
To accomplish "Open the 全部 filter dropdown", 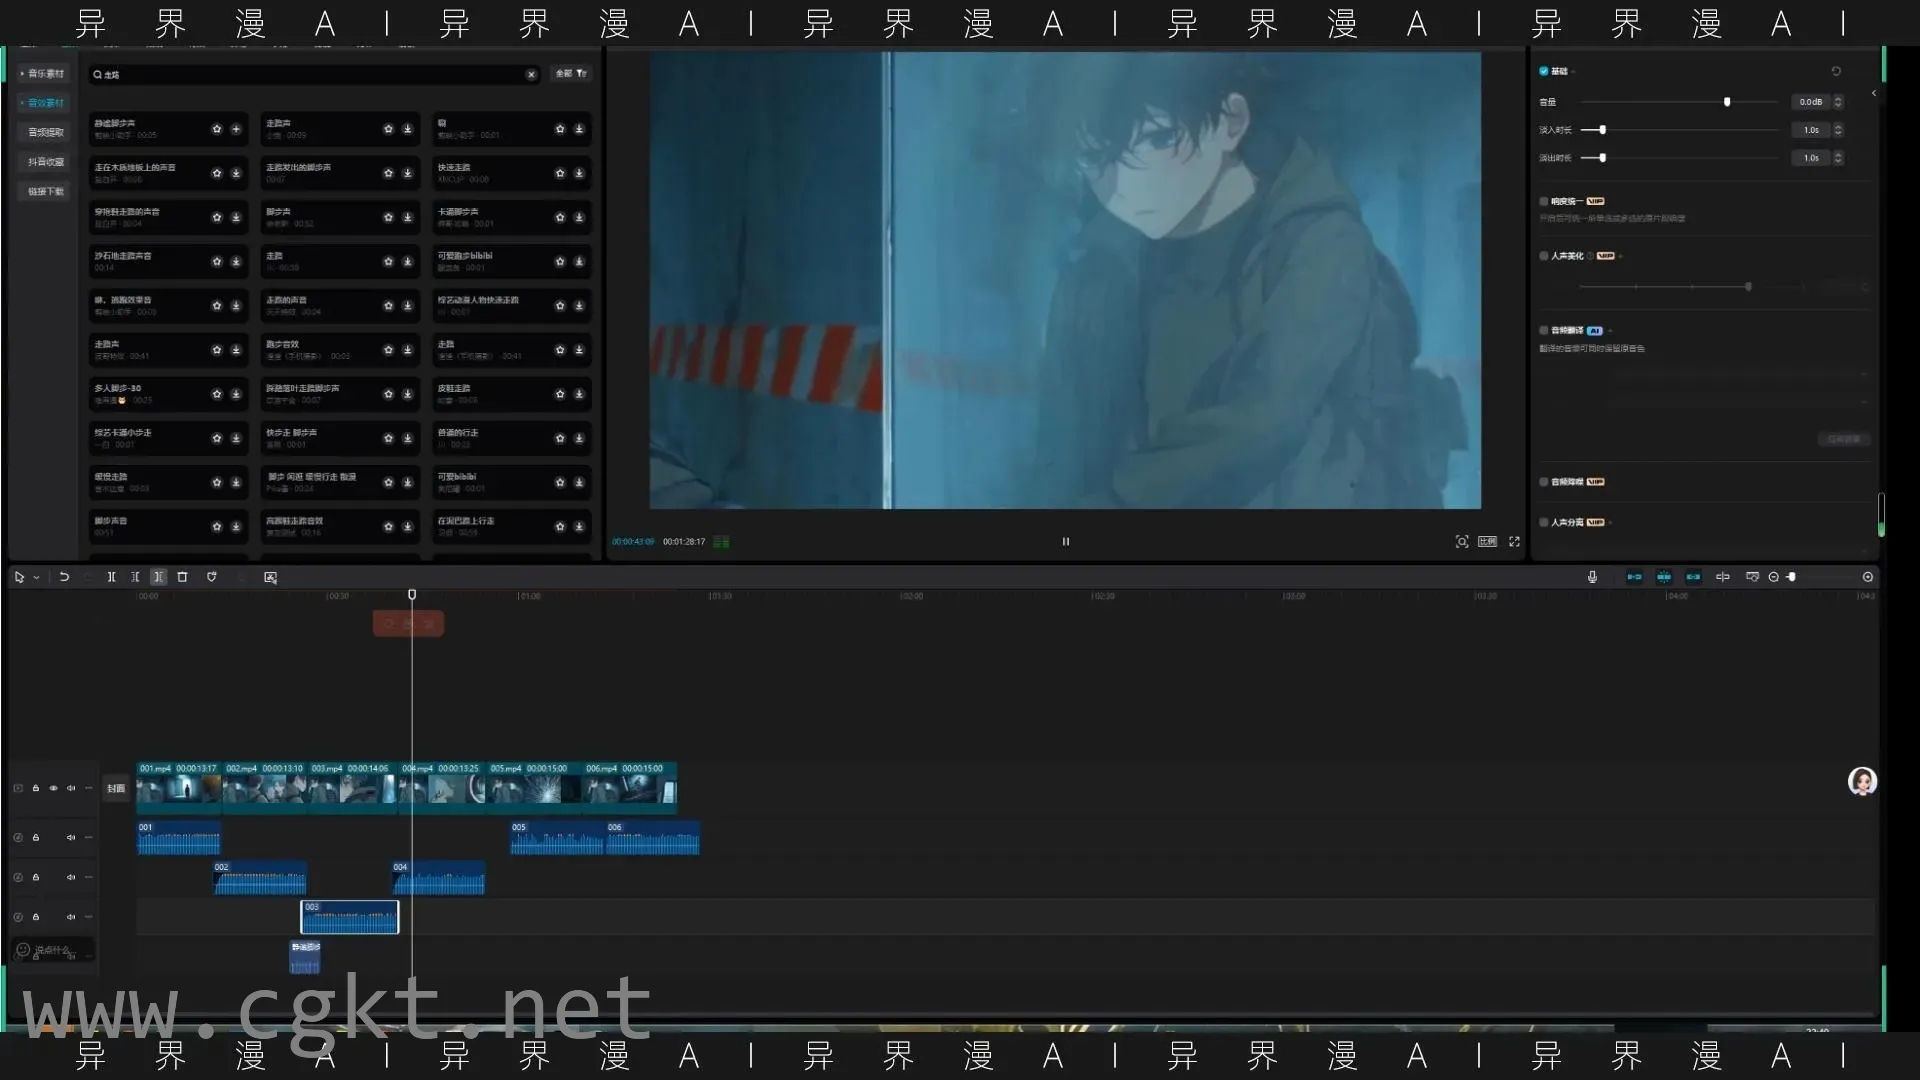I will coord(571,74).
